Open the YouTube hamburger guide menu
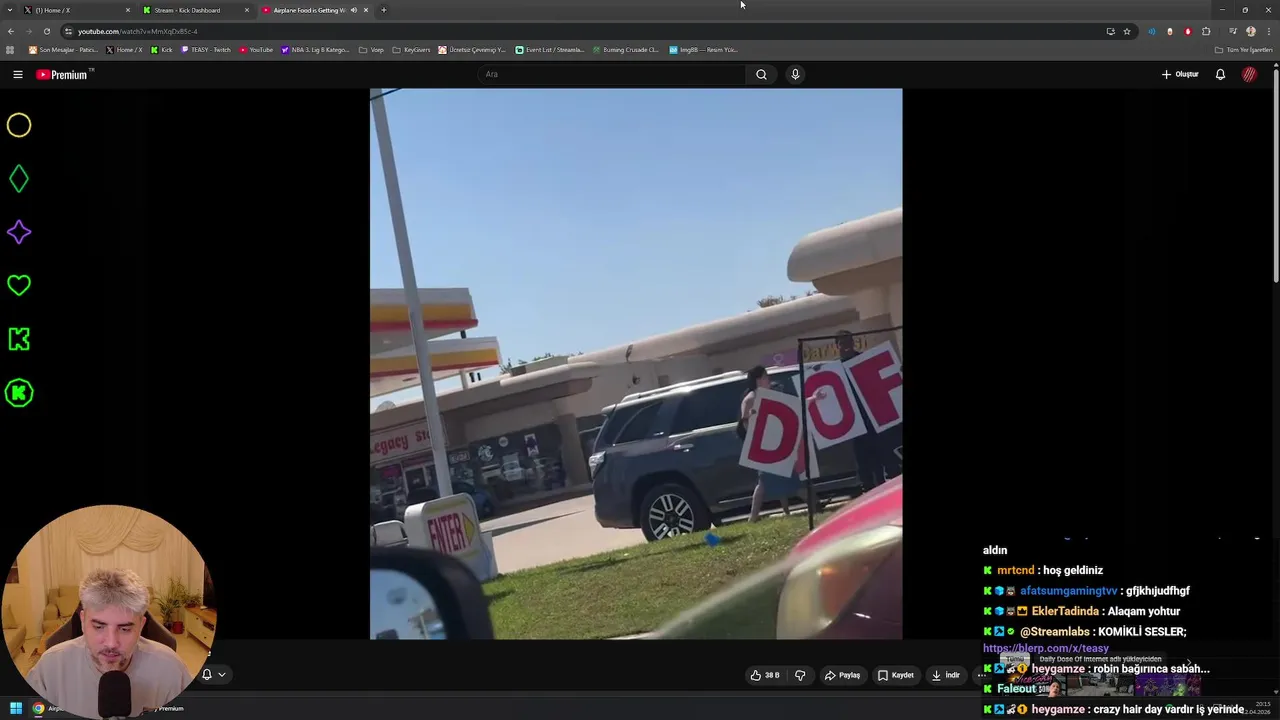The image size is (1280, 720). click(x=18, y=74)
